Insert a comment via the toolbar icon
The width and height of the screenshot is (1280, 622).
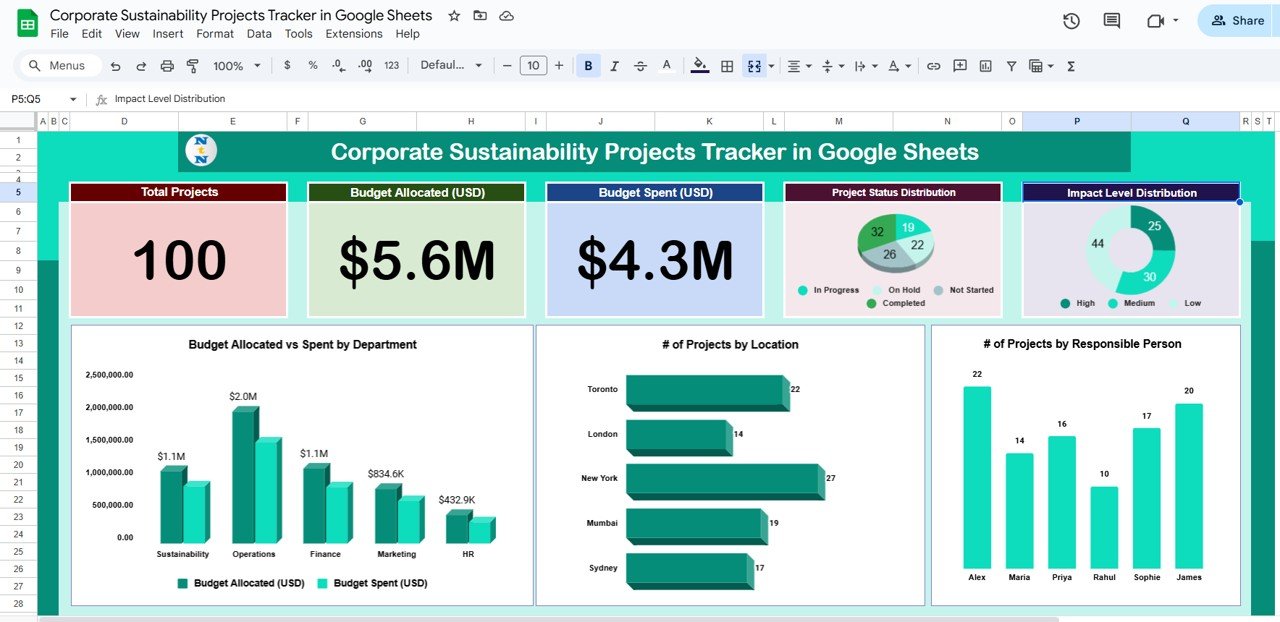pyautogui.click(x=960, y=65)
